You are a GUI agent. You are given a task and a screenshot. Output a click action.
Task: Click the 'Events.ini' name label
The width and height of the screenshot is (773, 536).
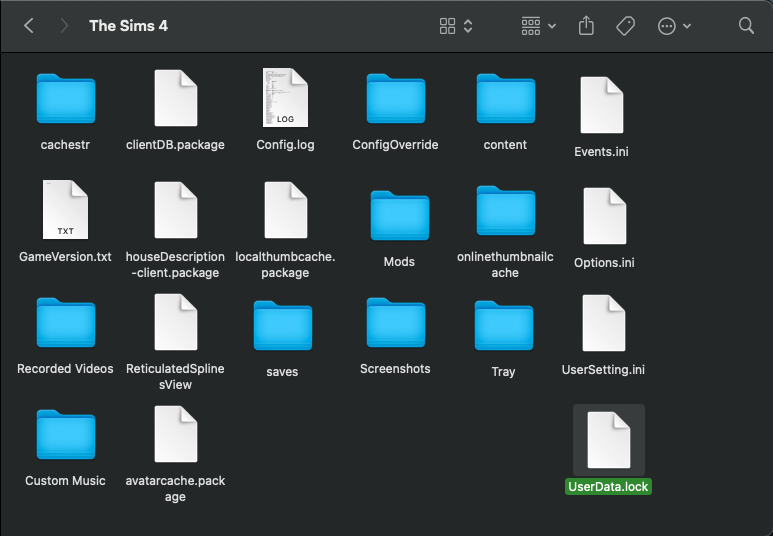(601, 151)
